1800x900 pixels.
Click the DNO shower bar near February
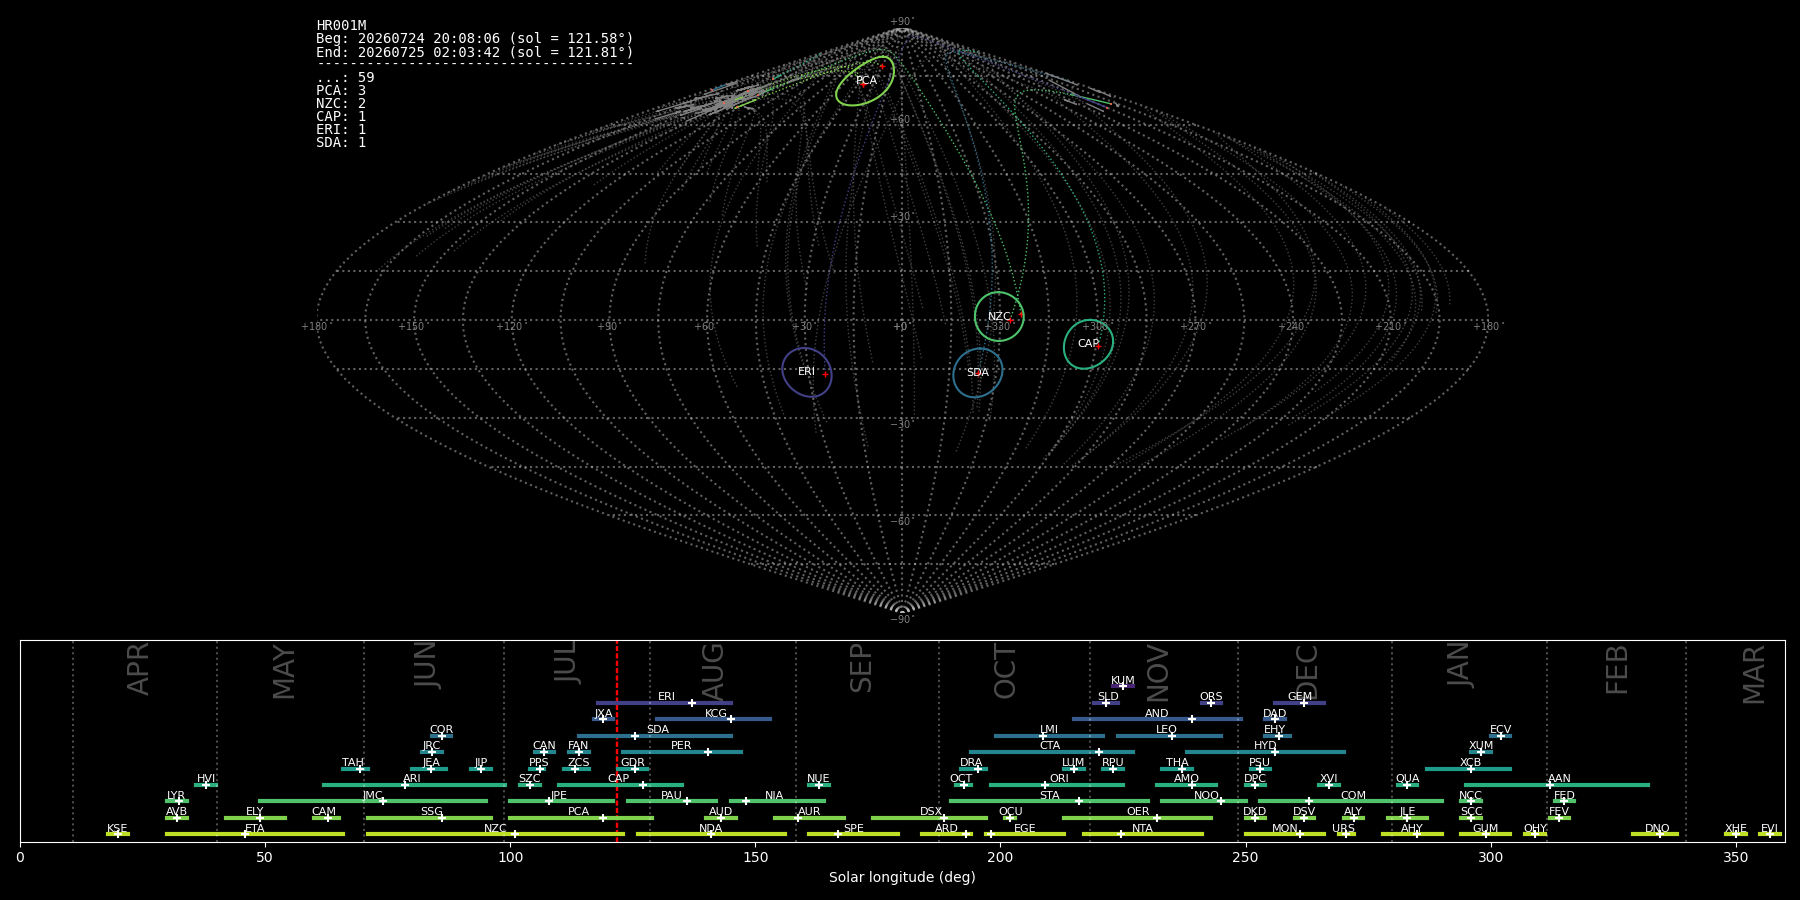1655,834
